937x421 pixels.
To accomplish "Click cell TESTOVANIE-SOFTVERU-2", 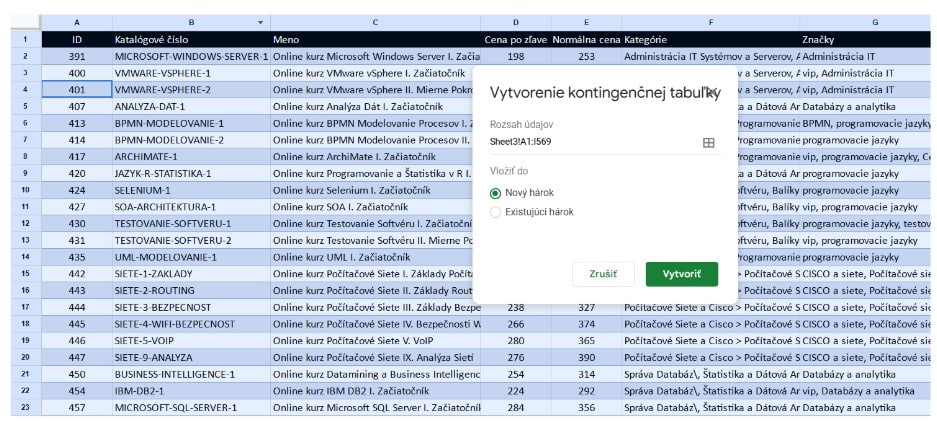I will point(191,241).
